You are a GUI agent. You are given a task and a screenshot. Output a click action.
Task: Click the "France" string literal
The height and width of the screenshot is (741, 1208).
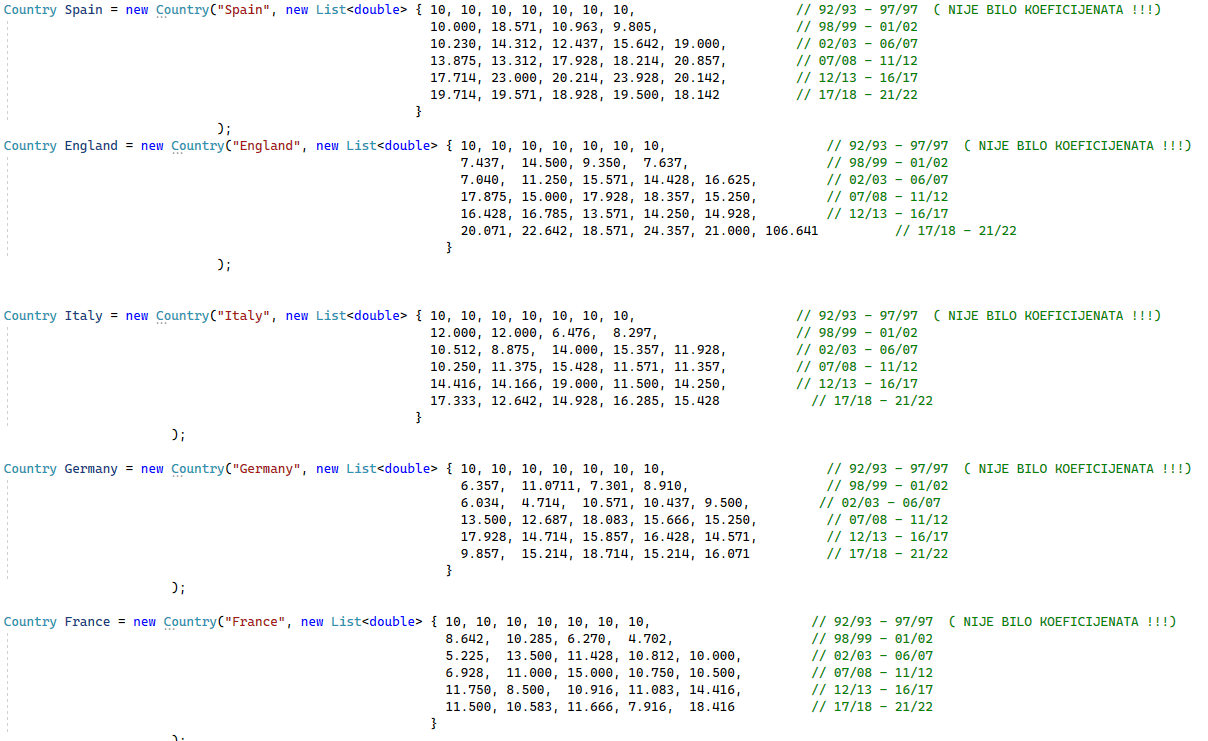pyautogui.click(x=255, y=622)
